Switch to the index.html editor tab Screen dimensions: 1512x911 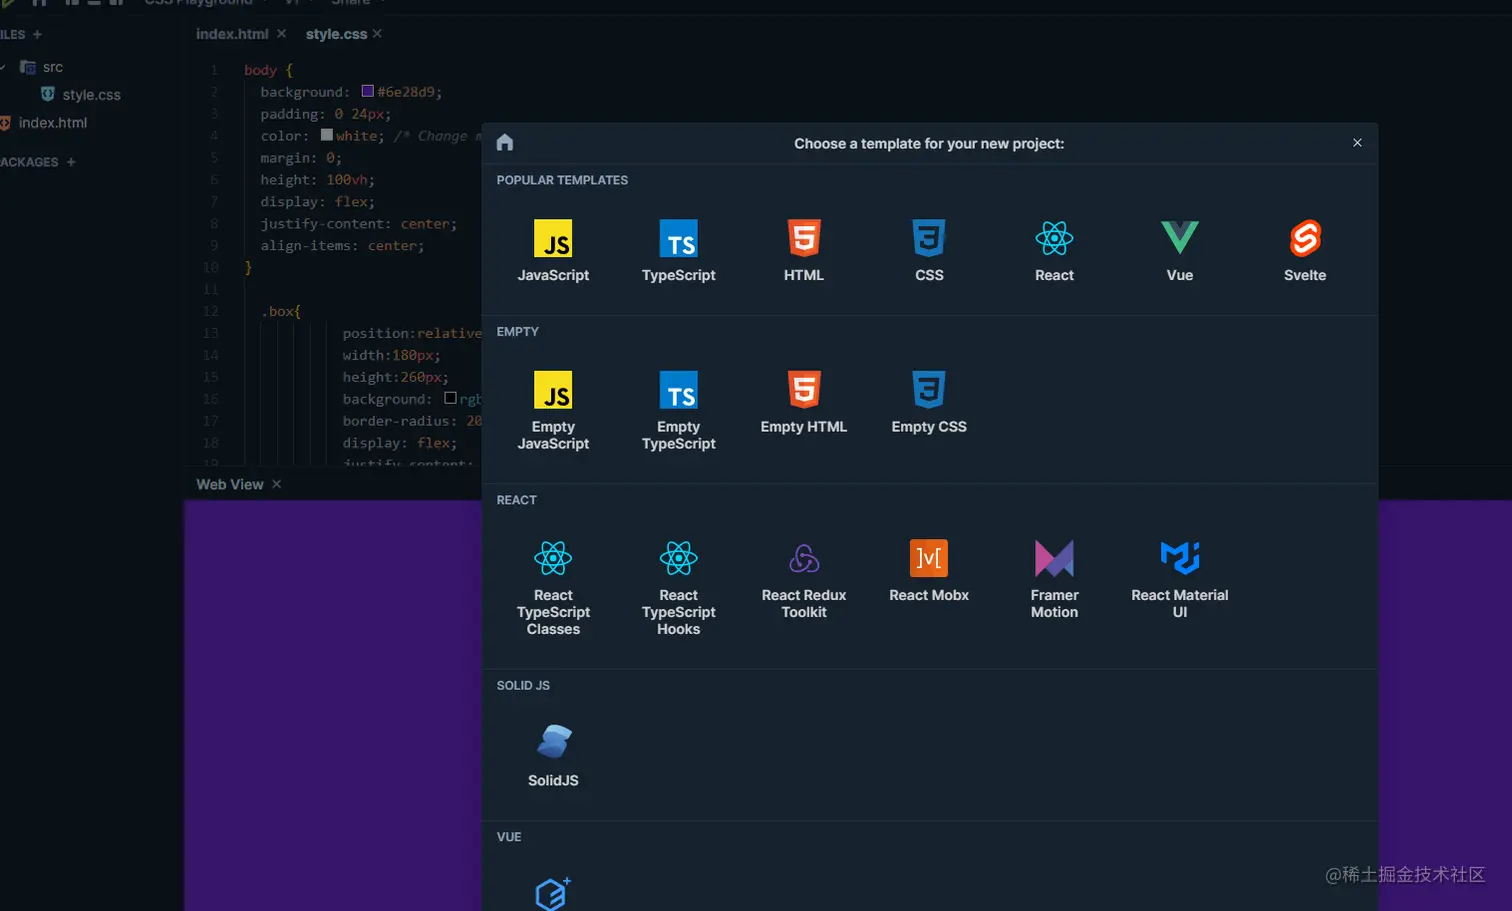point(232,34)
